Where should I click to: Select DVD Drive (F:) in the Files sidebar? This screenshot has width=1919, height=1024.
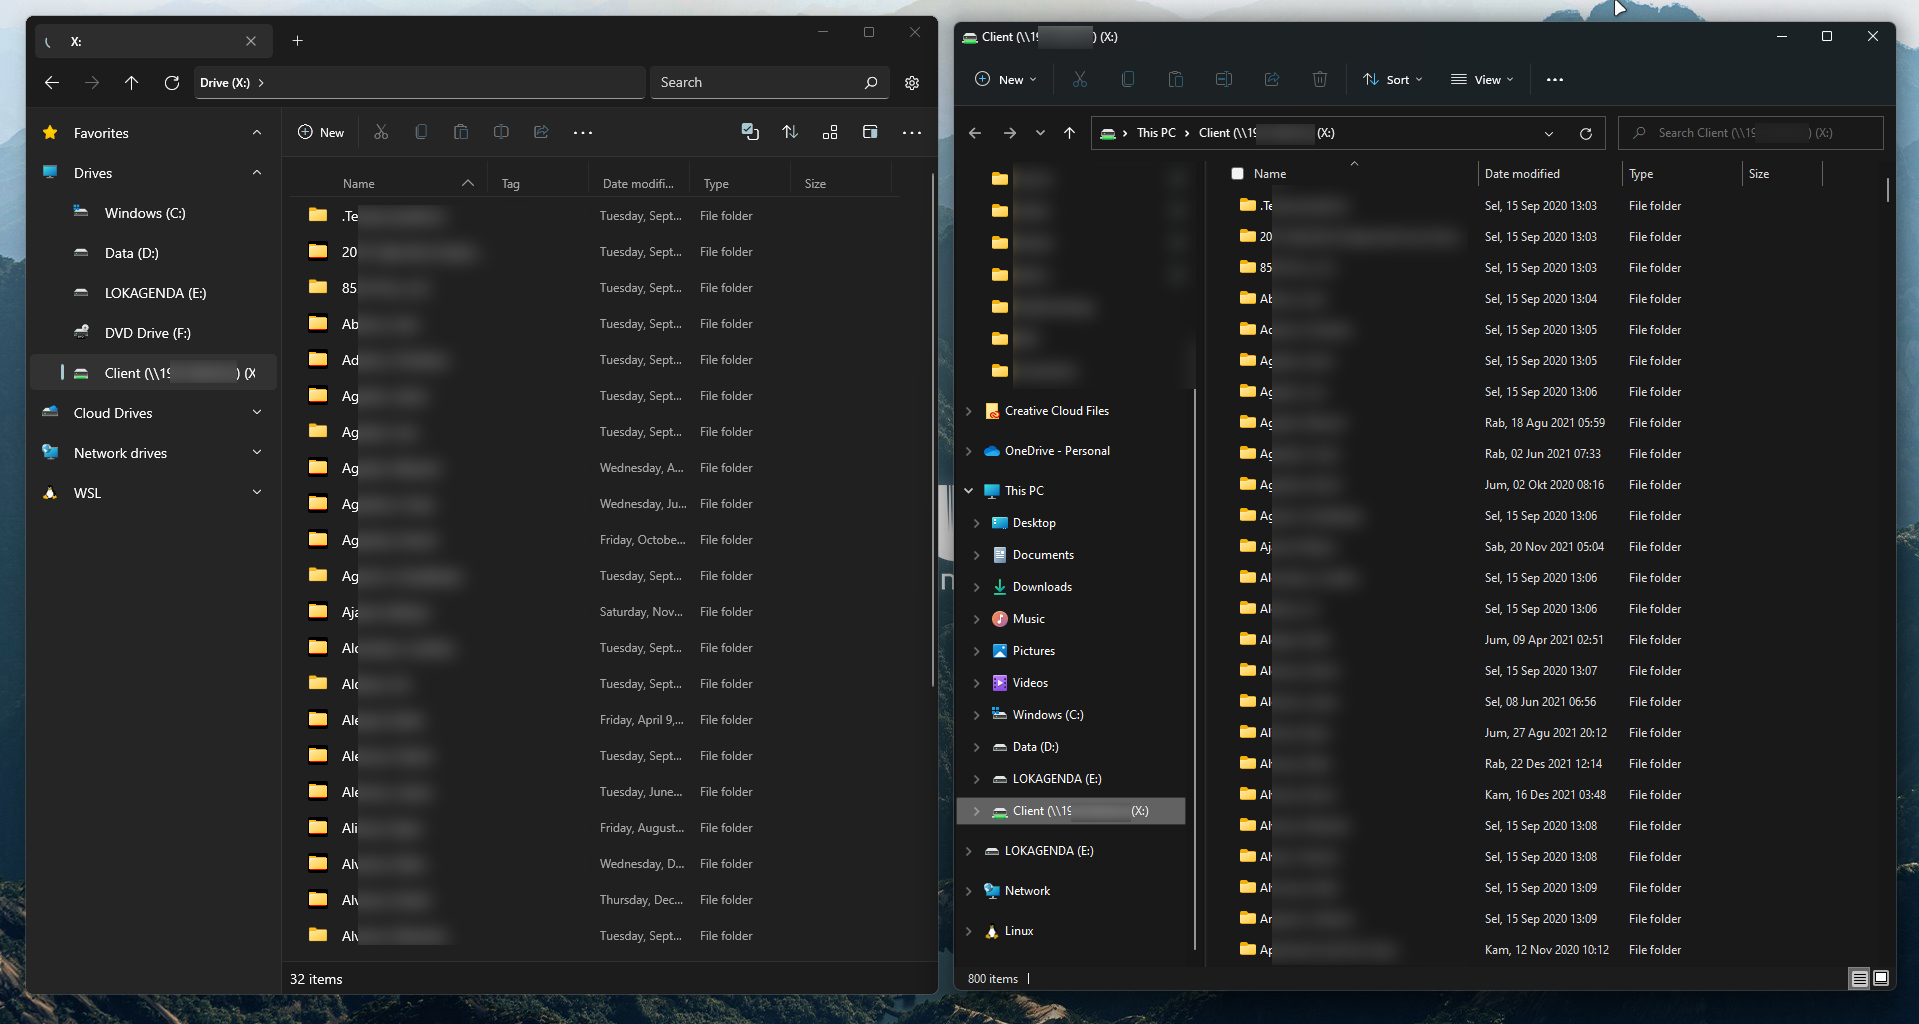[x=154, y=333]
